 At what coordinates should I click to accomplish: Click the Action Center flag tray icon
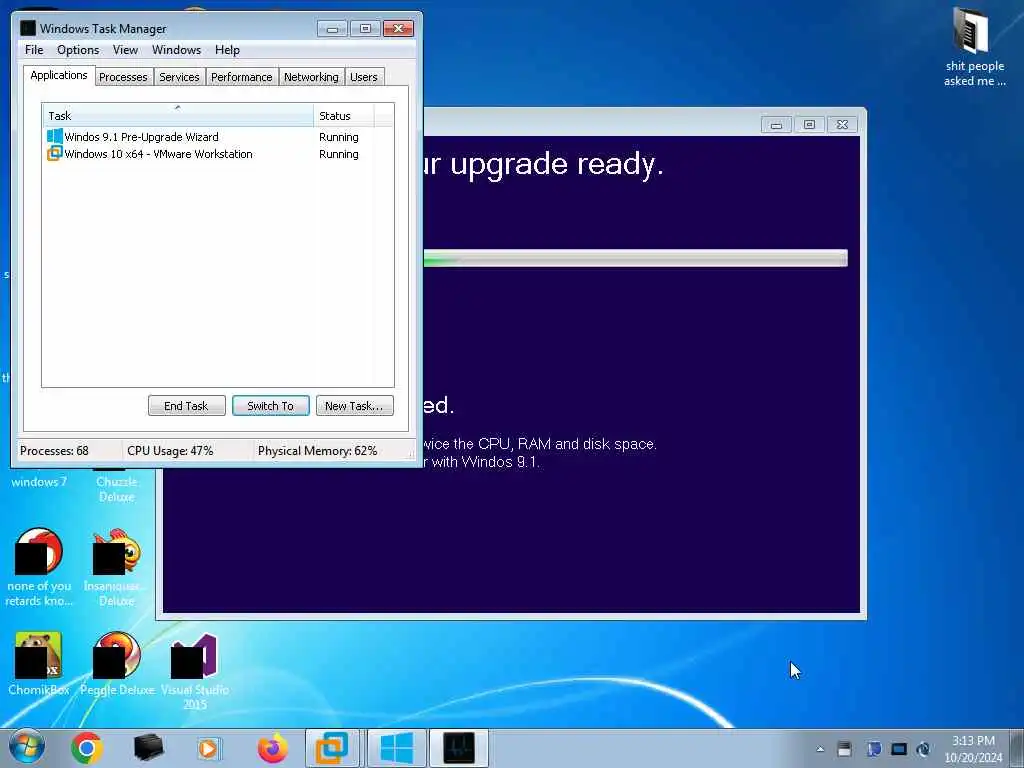(873, 749)
